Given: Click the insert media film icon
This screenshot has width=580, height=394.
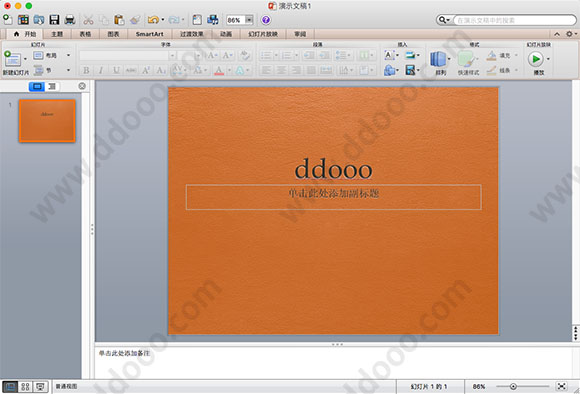Looking at the screenshot, I should click(x=410, y=70).
